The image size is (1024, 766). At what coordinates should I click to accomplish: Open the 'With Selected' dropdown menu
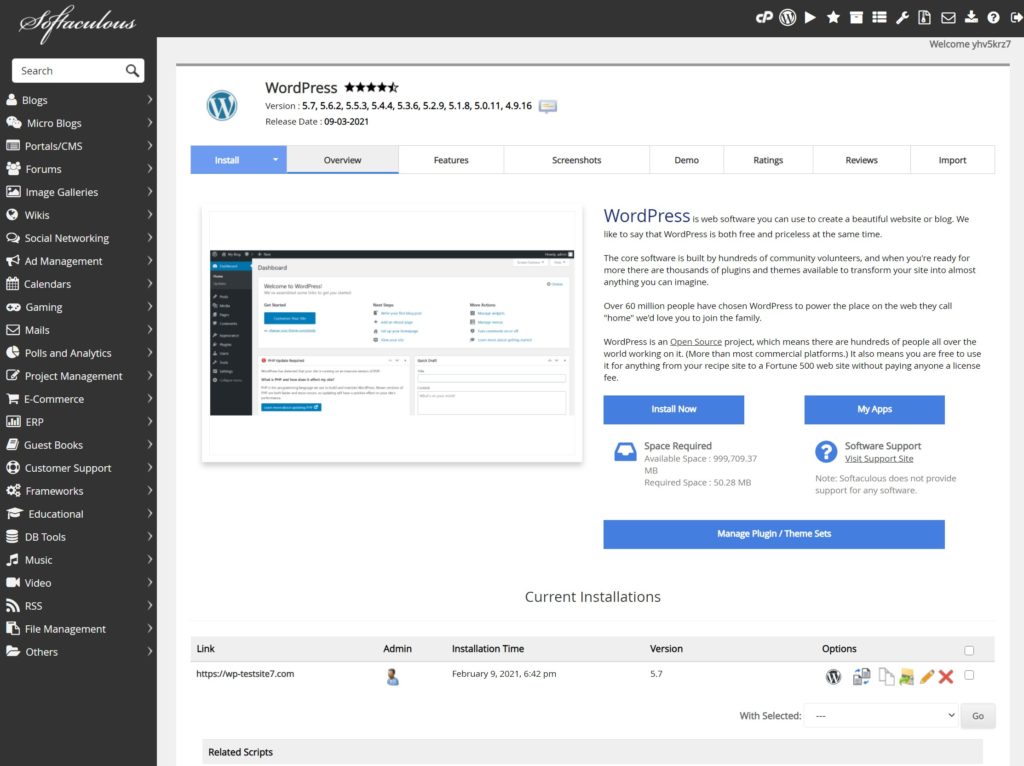(x=880, y=715)
